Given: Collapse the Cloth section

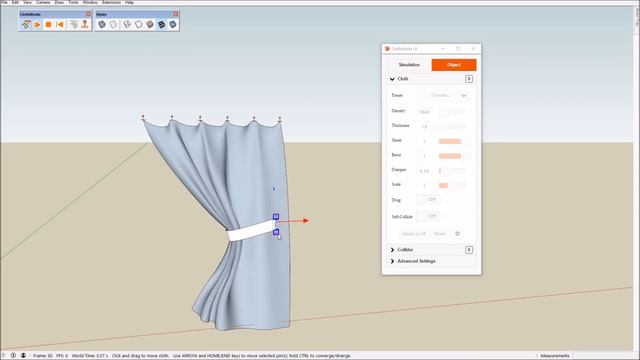Looking at the screenshot, I should 392,79.
